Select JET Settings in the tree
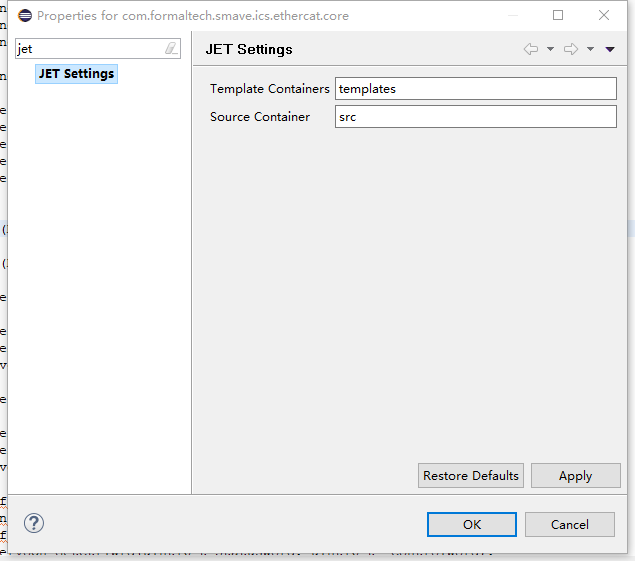The height and width of the screenshot is (561, 635). click(77, 74)
